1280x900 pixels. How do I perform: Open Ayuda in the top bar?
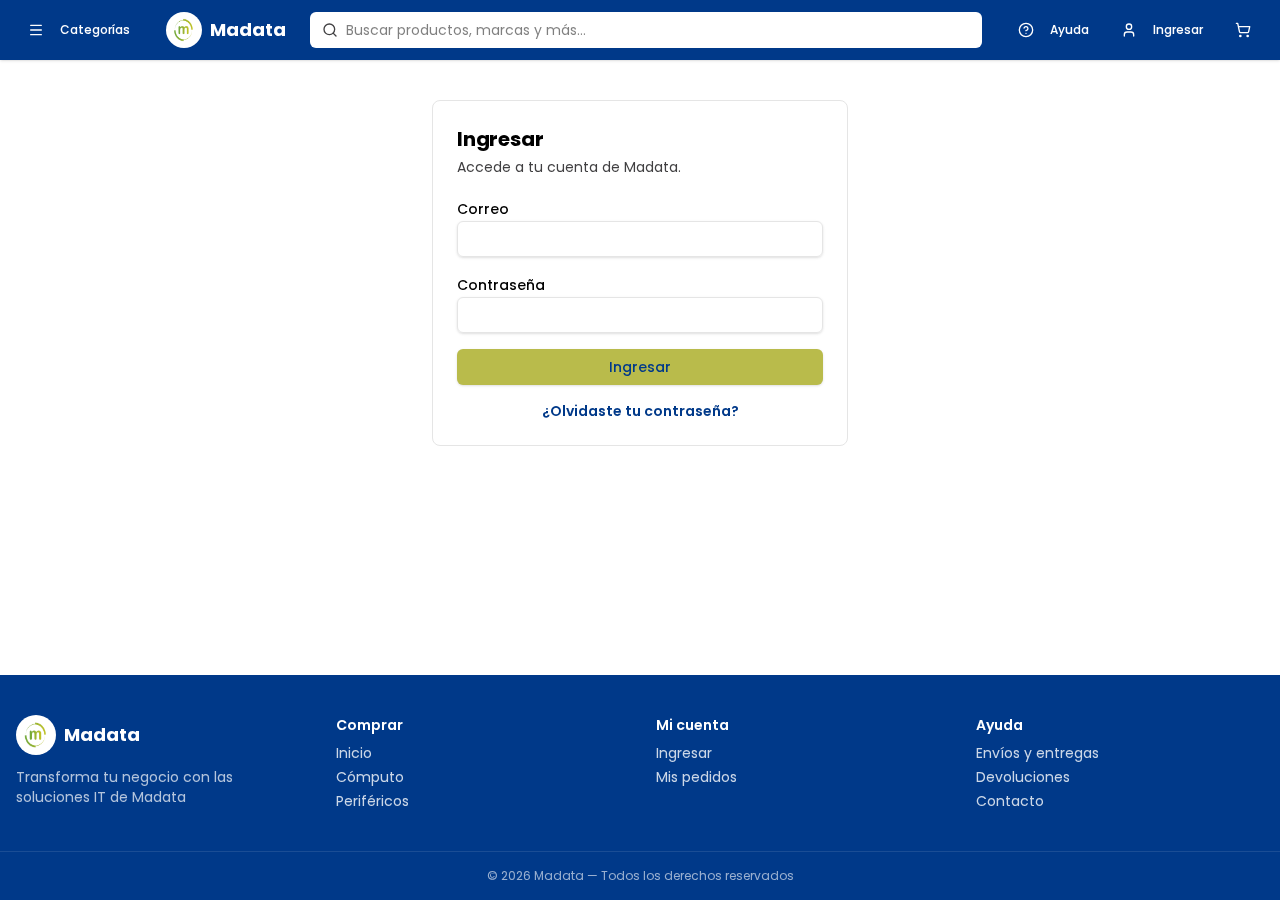1069,30
